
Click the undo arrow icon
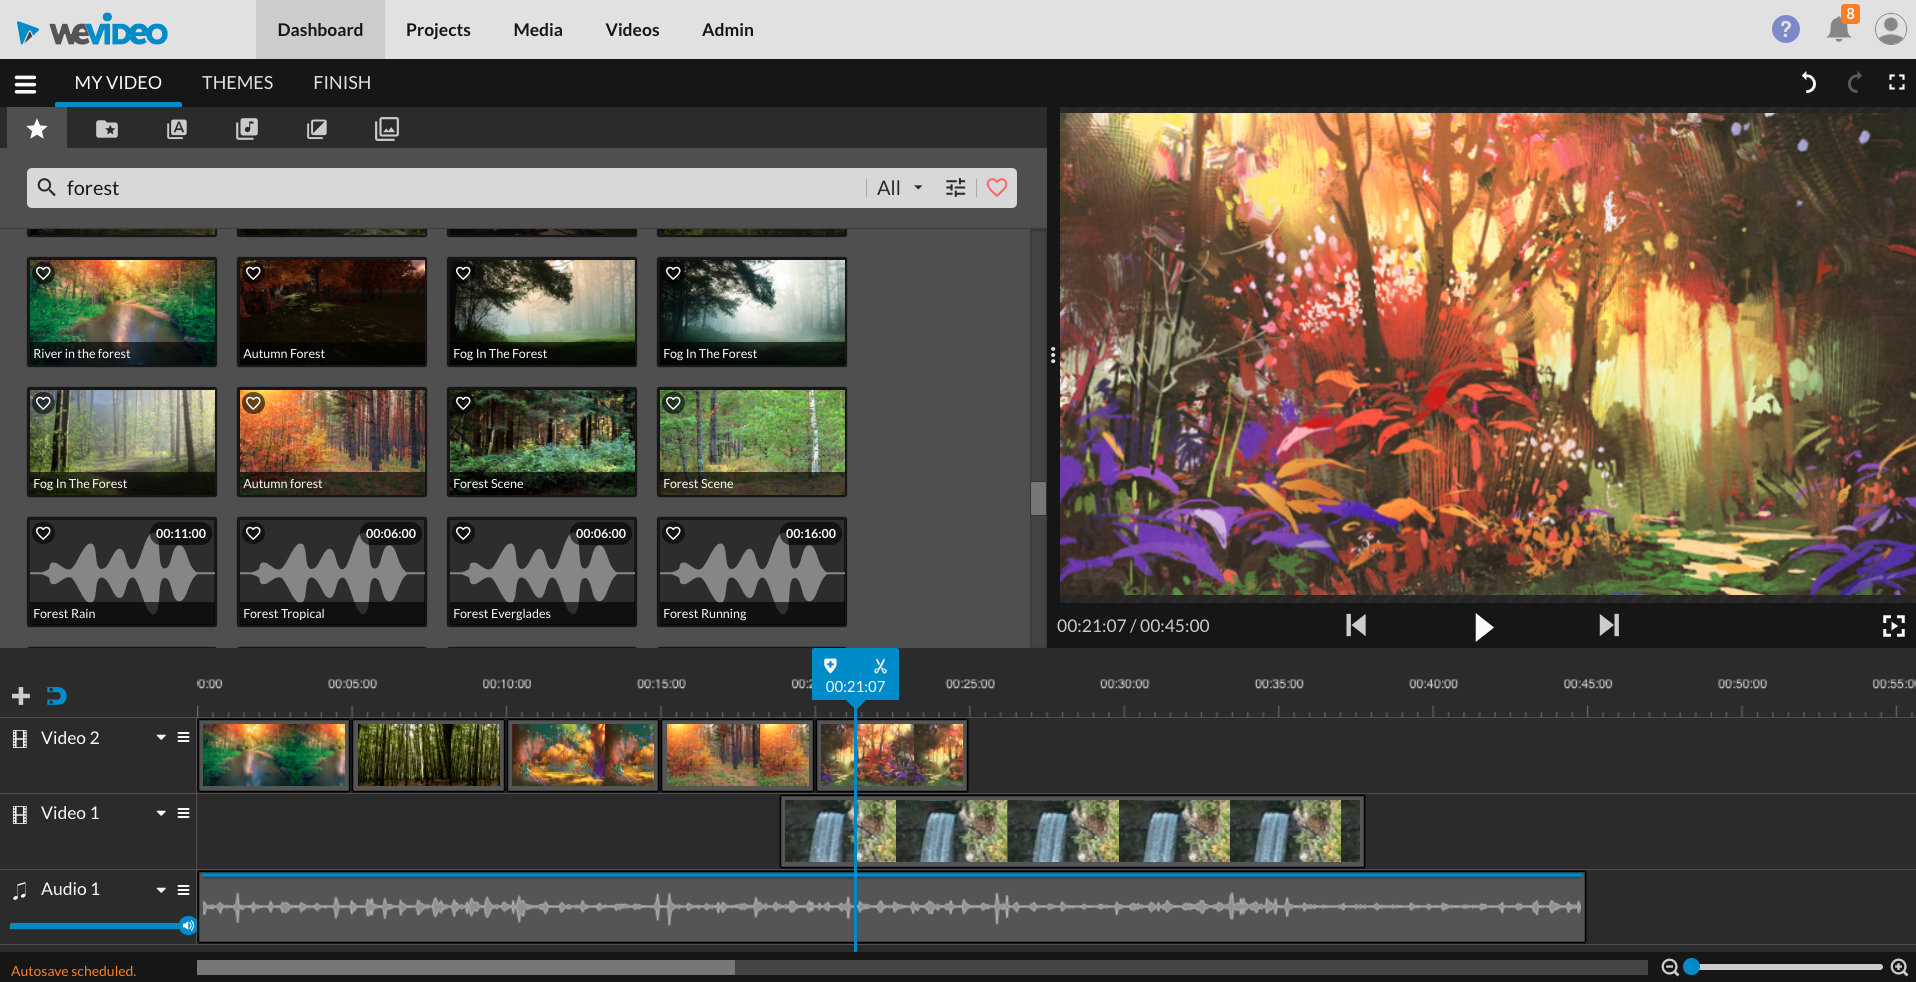1808,83
